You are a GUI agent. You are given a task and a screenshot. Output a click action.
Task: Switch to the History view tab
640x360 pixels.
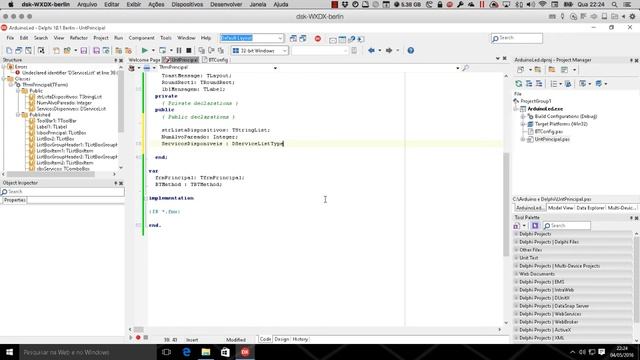click(x=300, y=339)
